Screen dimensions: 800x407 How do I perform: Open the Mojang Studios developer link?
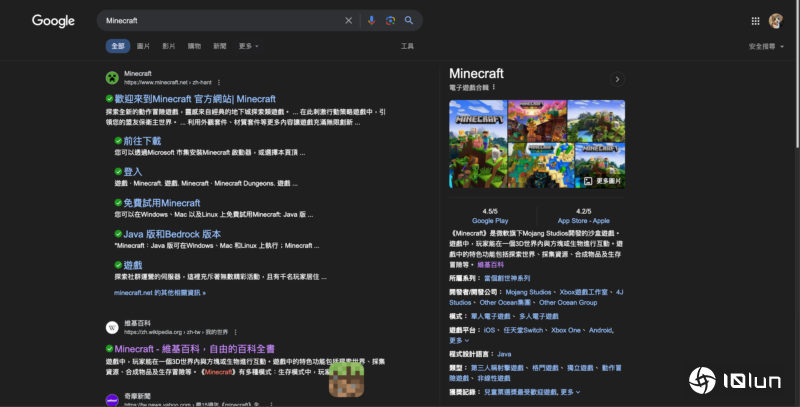point(528,292)
